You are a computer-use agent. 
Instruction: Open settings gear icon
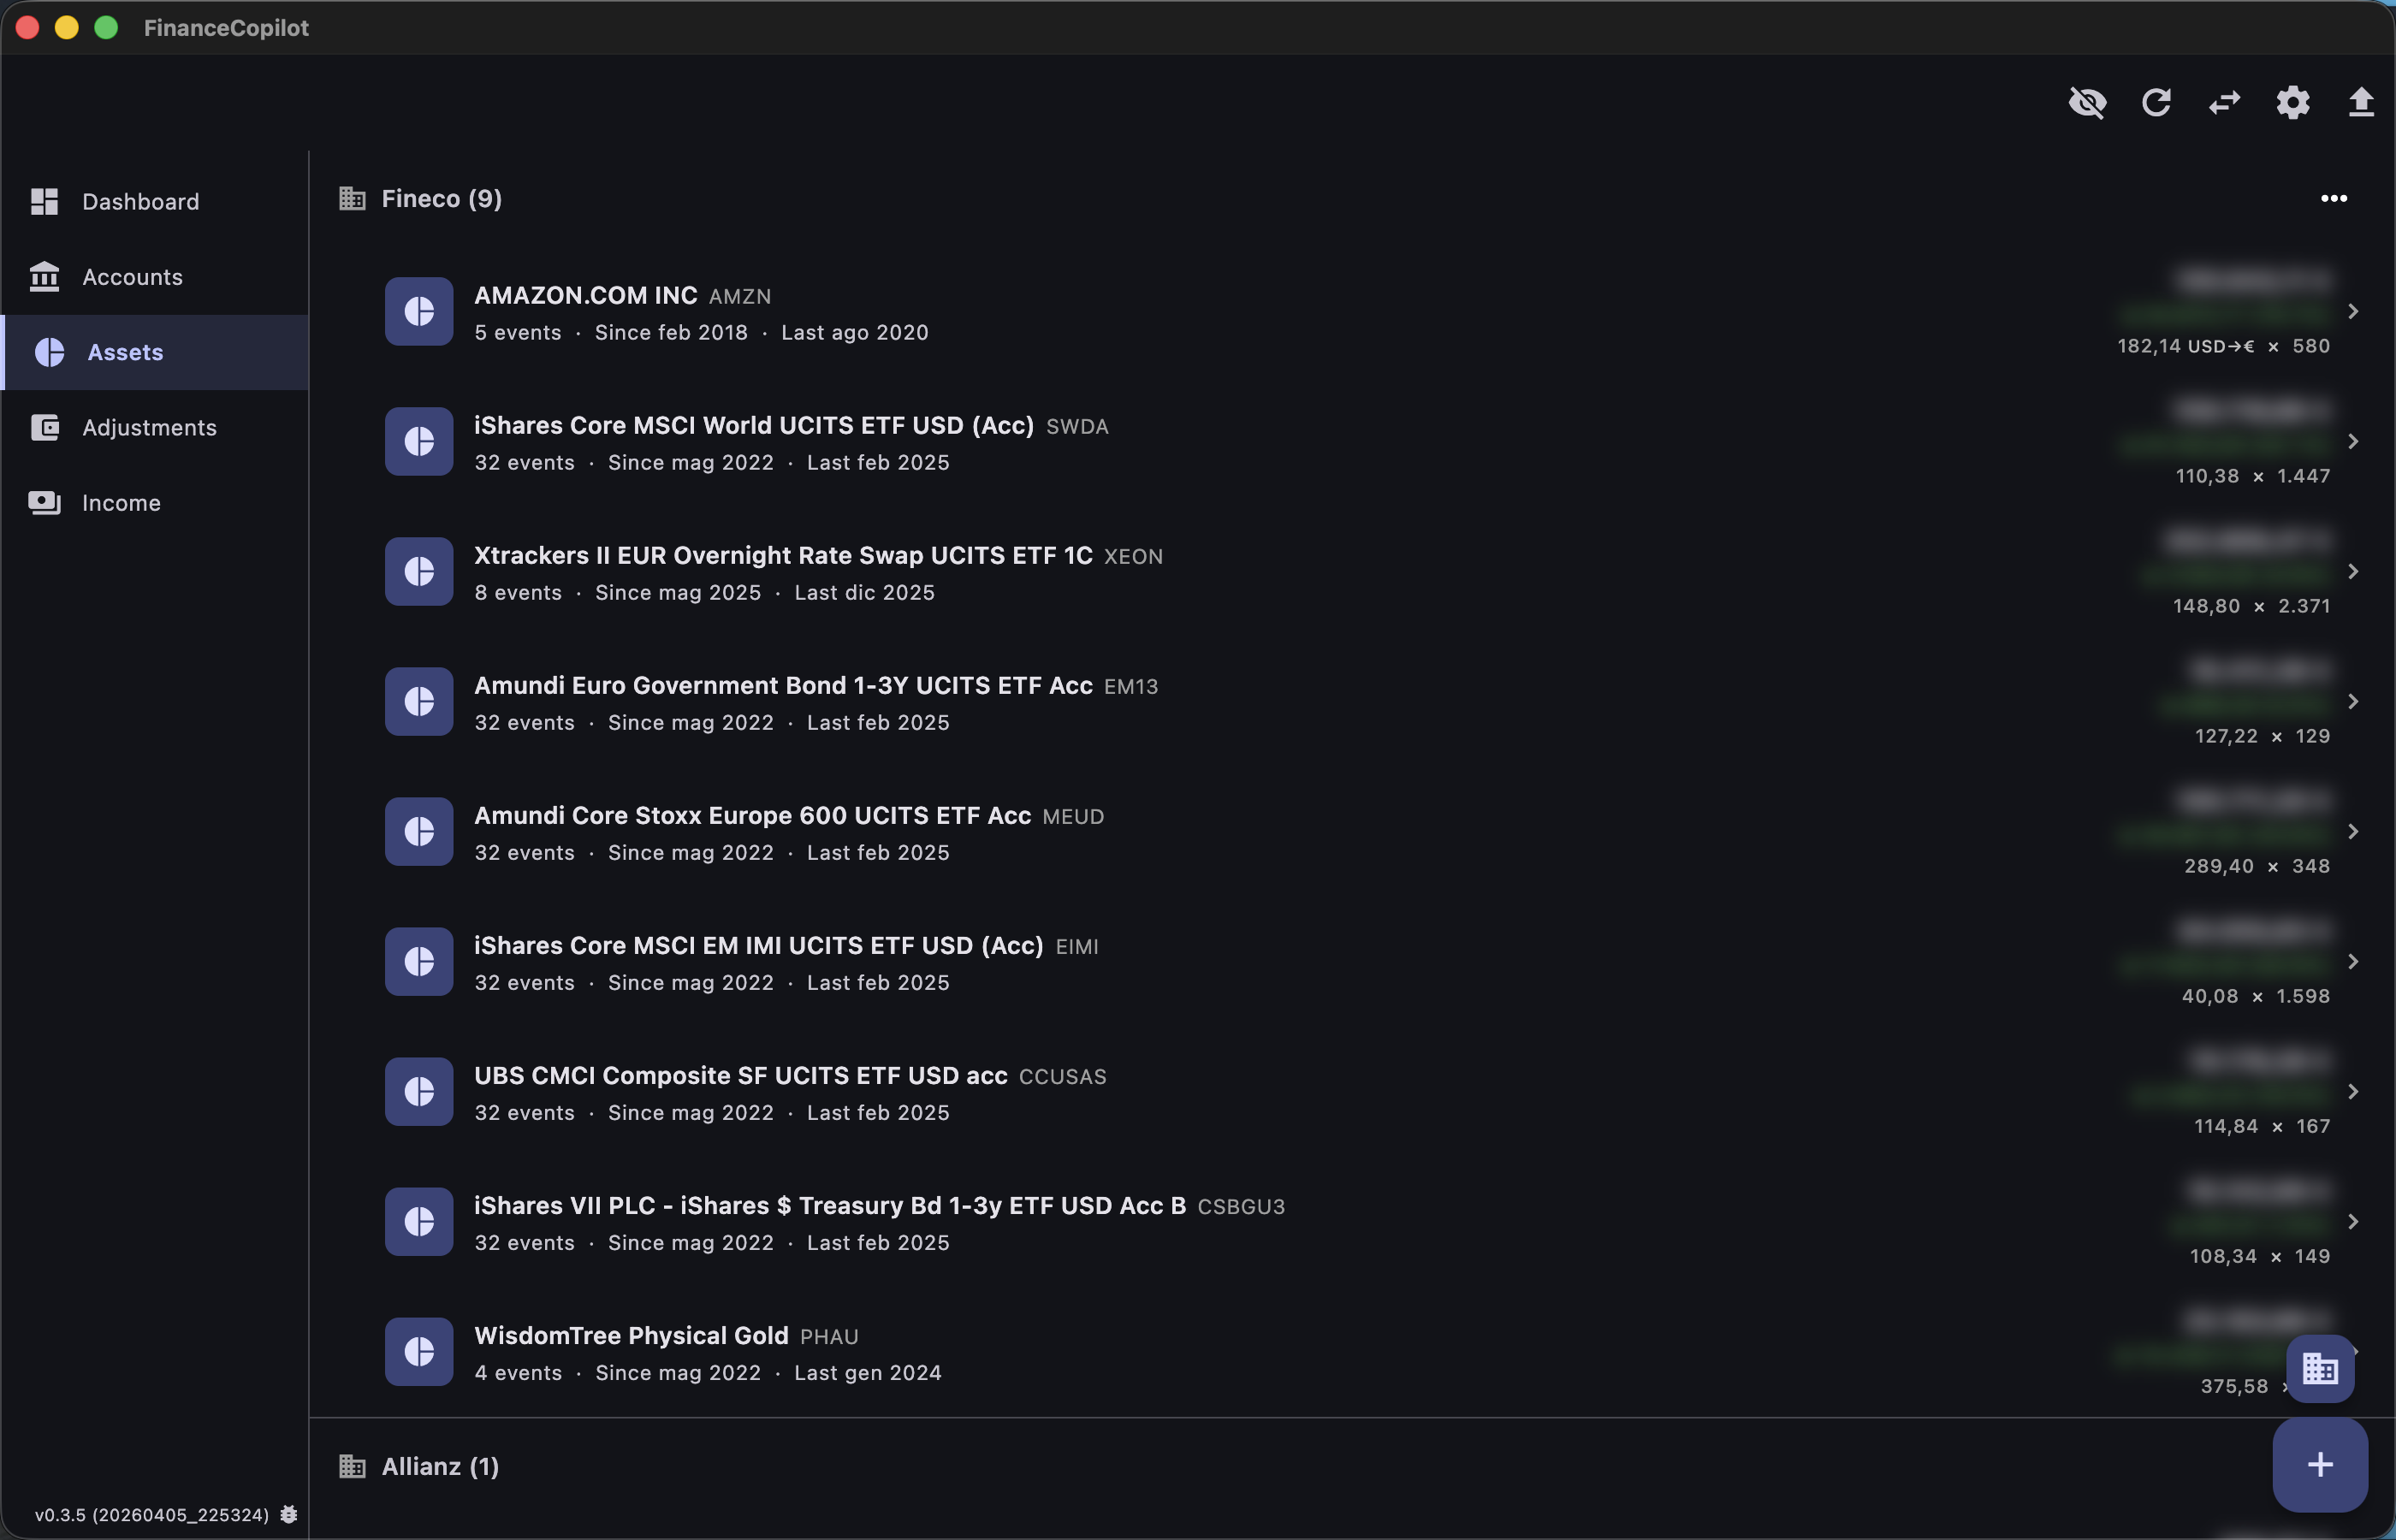[x=2293, y=102]
